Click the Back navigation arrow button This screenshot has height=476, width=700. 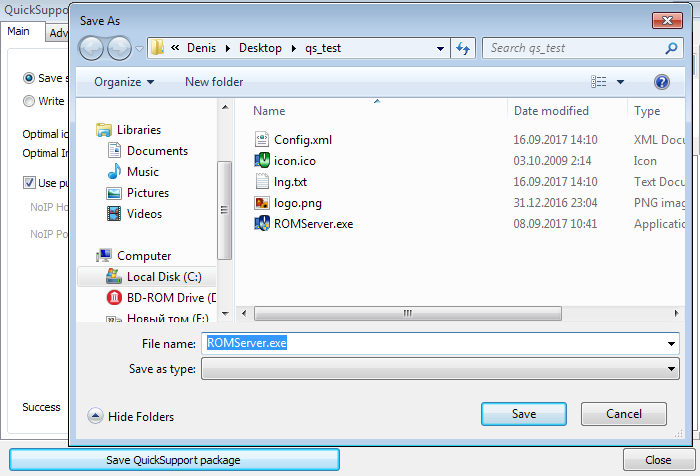(x=92, y=48)
